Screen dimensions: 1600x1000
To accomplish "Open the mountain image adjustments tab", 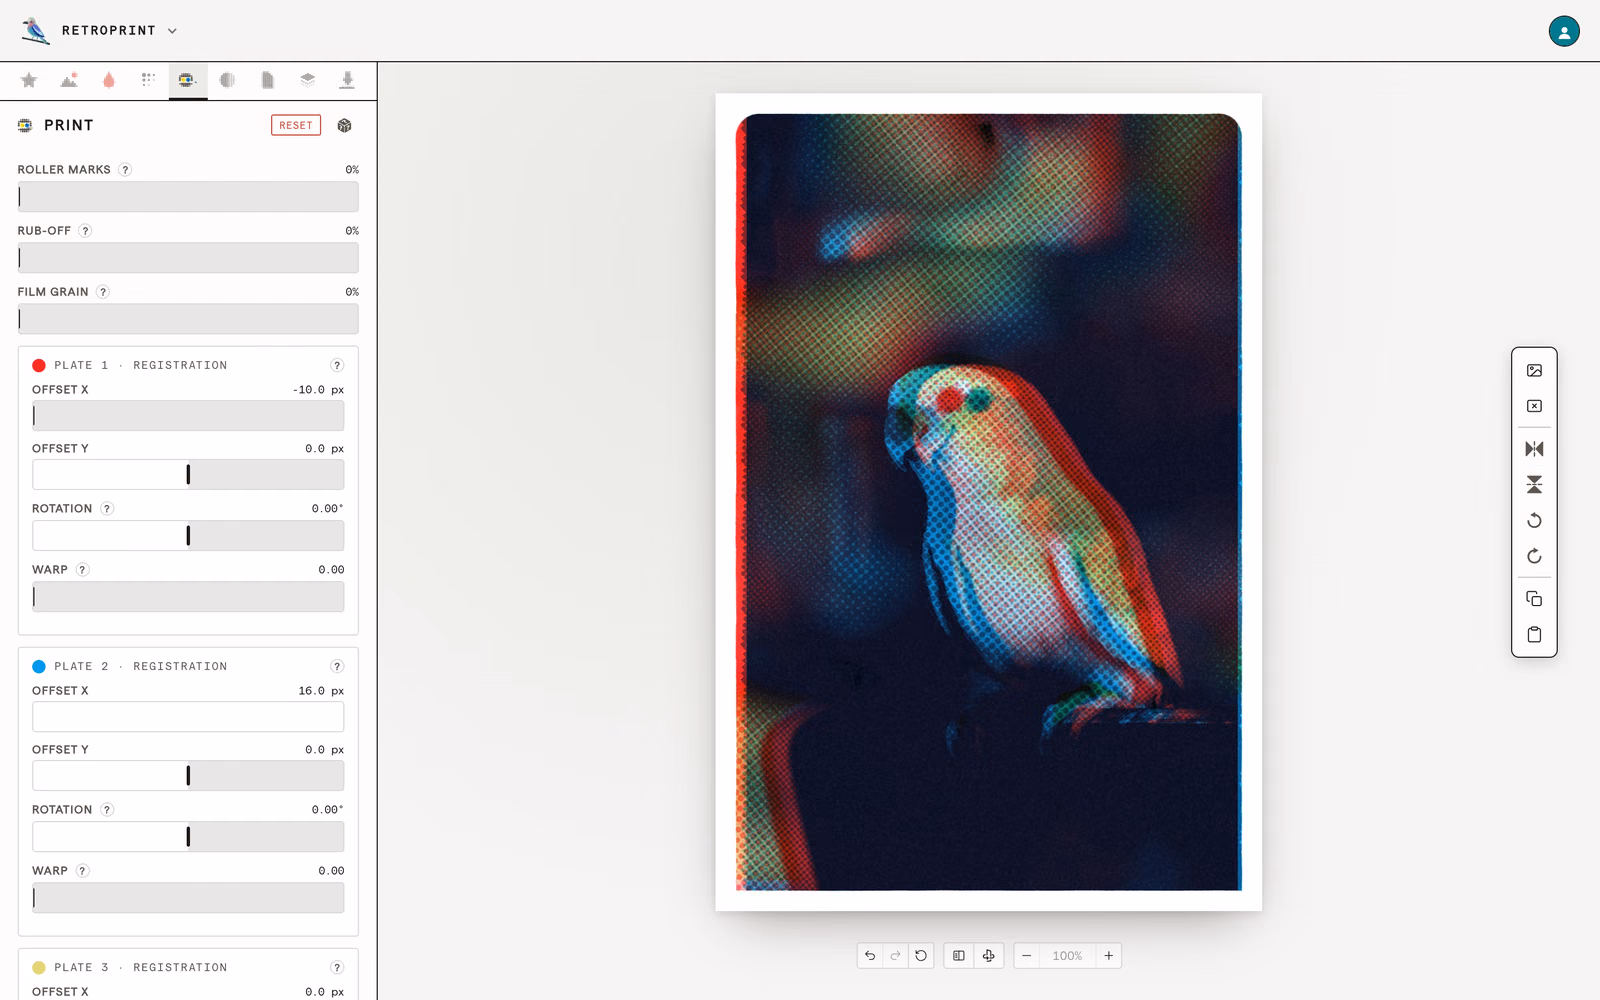I will [69, 80].
